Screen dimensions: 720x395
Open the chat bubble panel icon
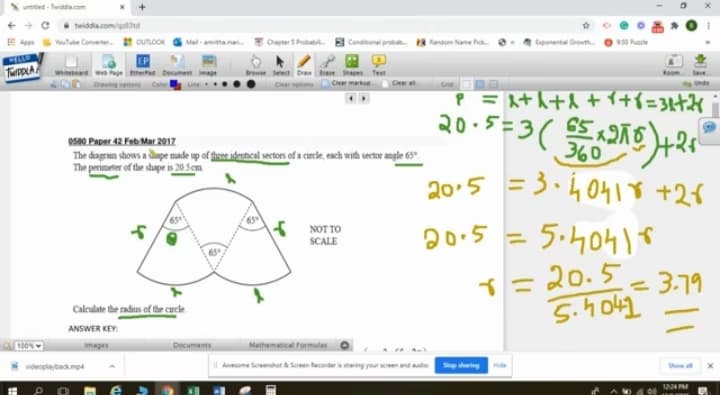point(709,128)
